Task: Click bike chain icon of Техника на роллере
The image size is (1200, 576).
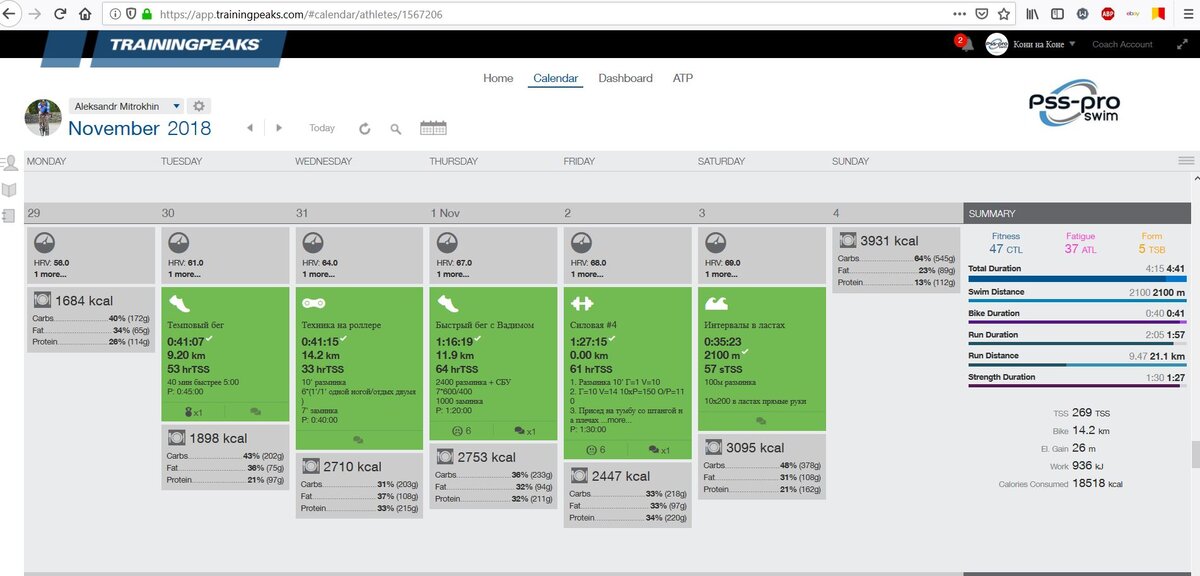Action: click(312, 303)
